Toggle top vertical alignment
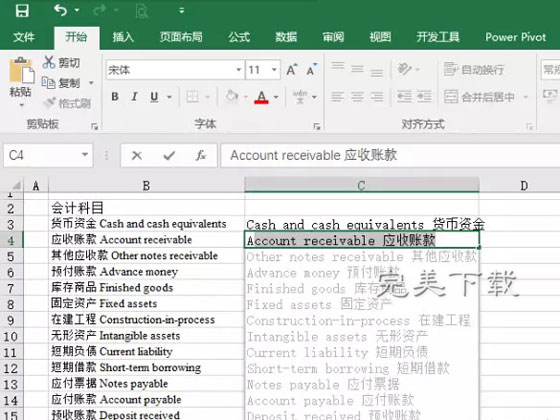 tap(338, 66)
